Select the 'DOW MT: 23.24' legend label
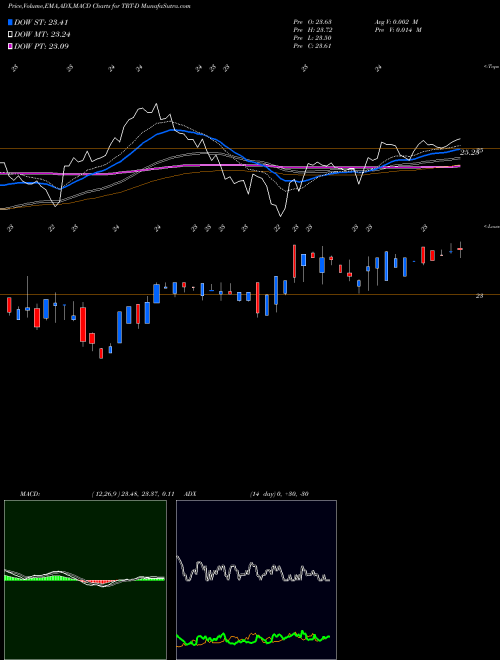Screen dimensions: 500x660 pos(42,35)
